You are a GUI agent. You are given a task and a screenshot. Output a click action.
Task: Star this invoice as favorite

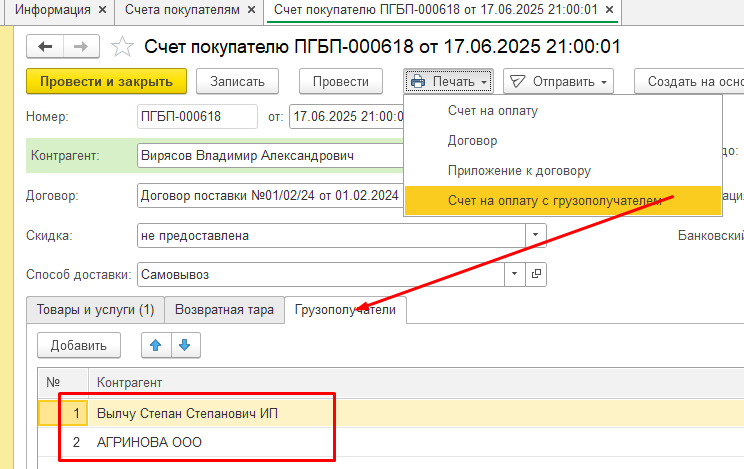click(122, 47)
